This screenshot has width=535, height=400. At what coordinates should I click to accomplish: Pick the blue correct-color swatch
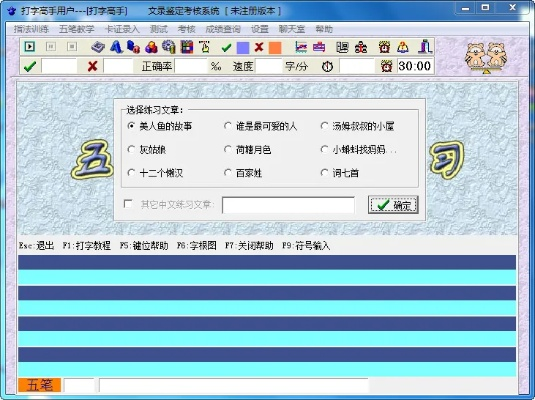click(243, 48)
